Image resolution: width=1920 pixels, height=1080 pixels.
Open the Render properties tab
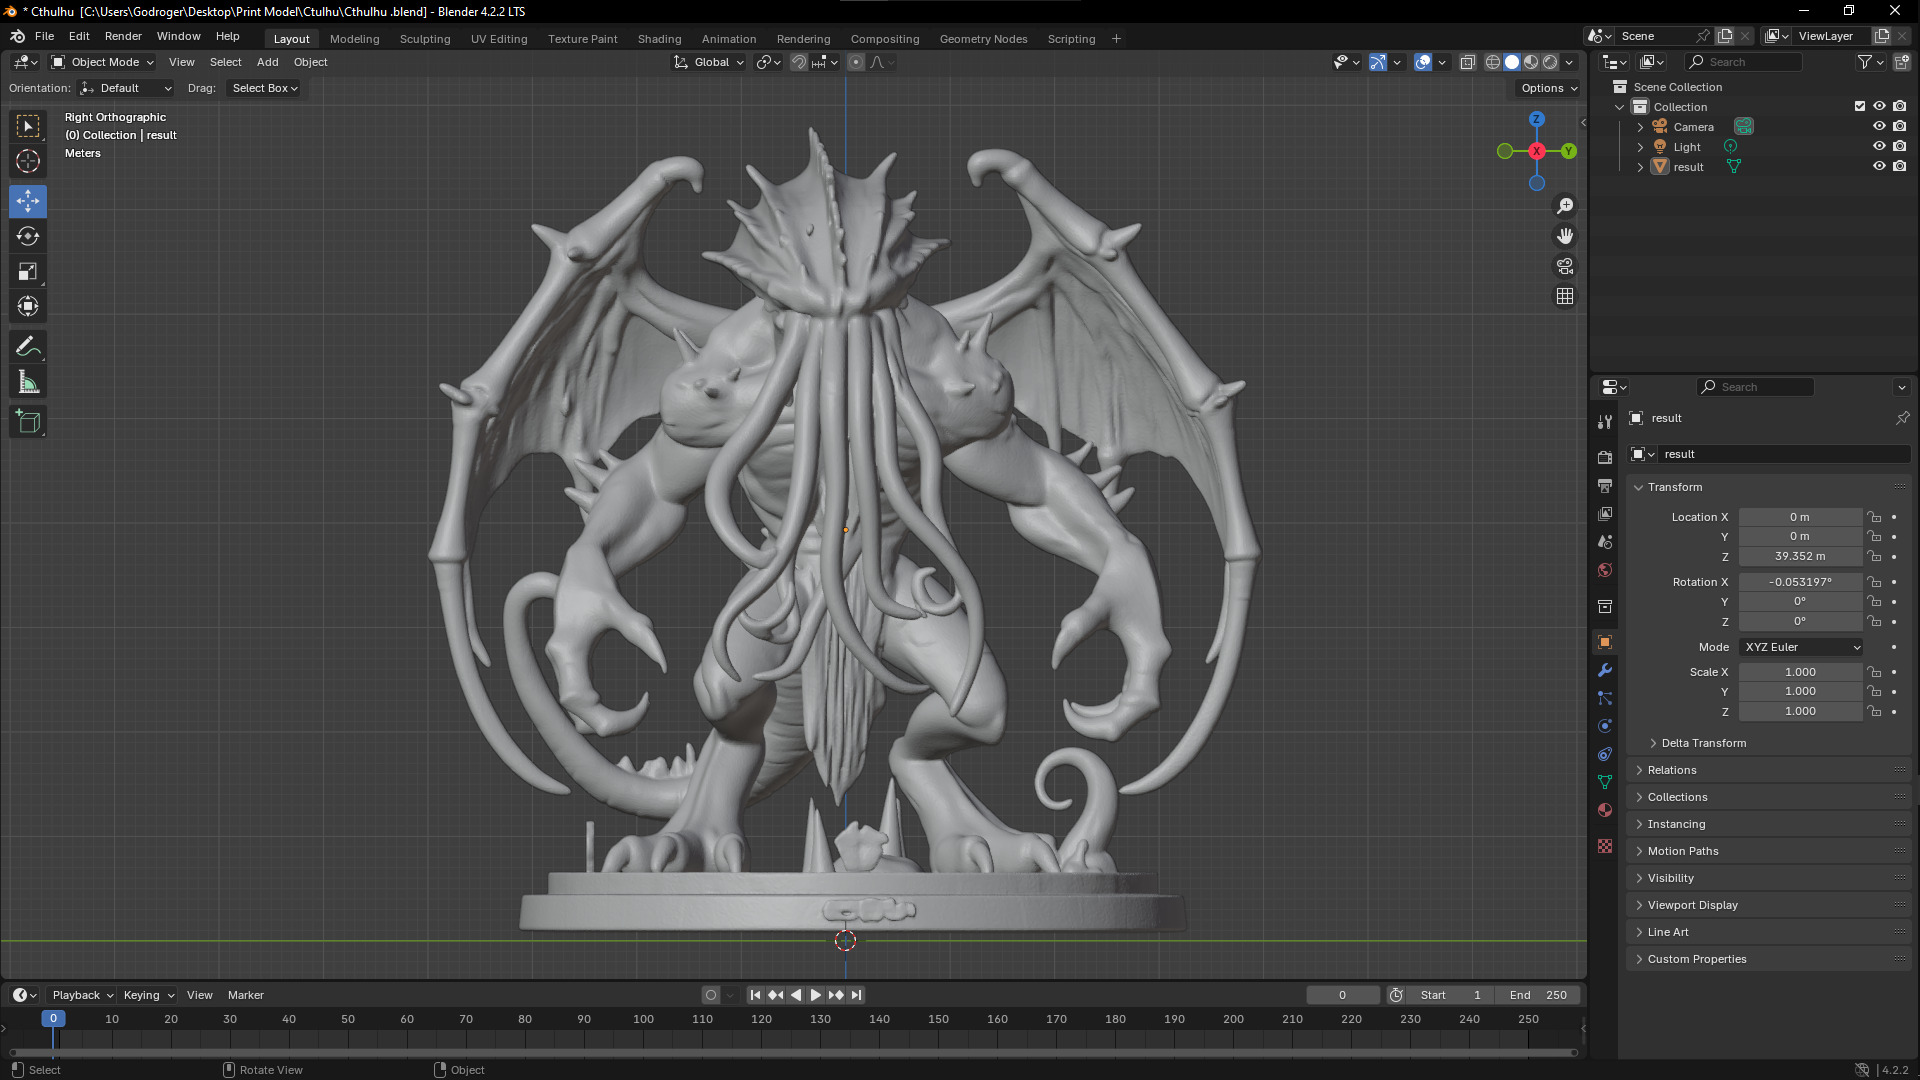coord(1605,458)
